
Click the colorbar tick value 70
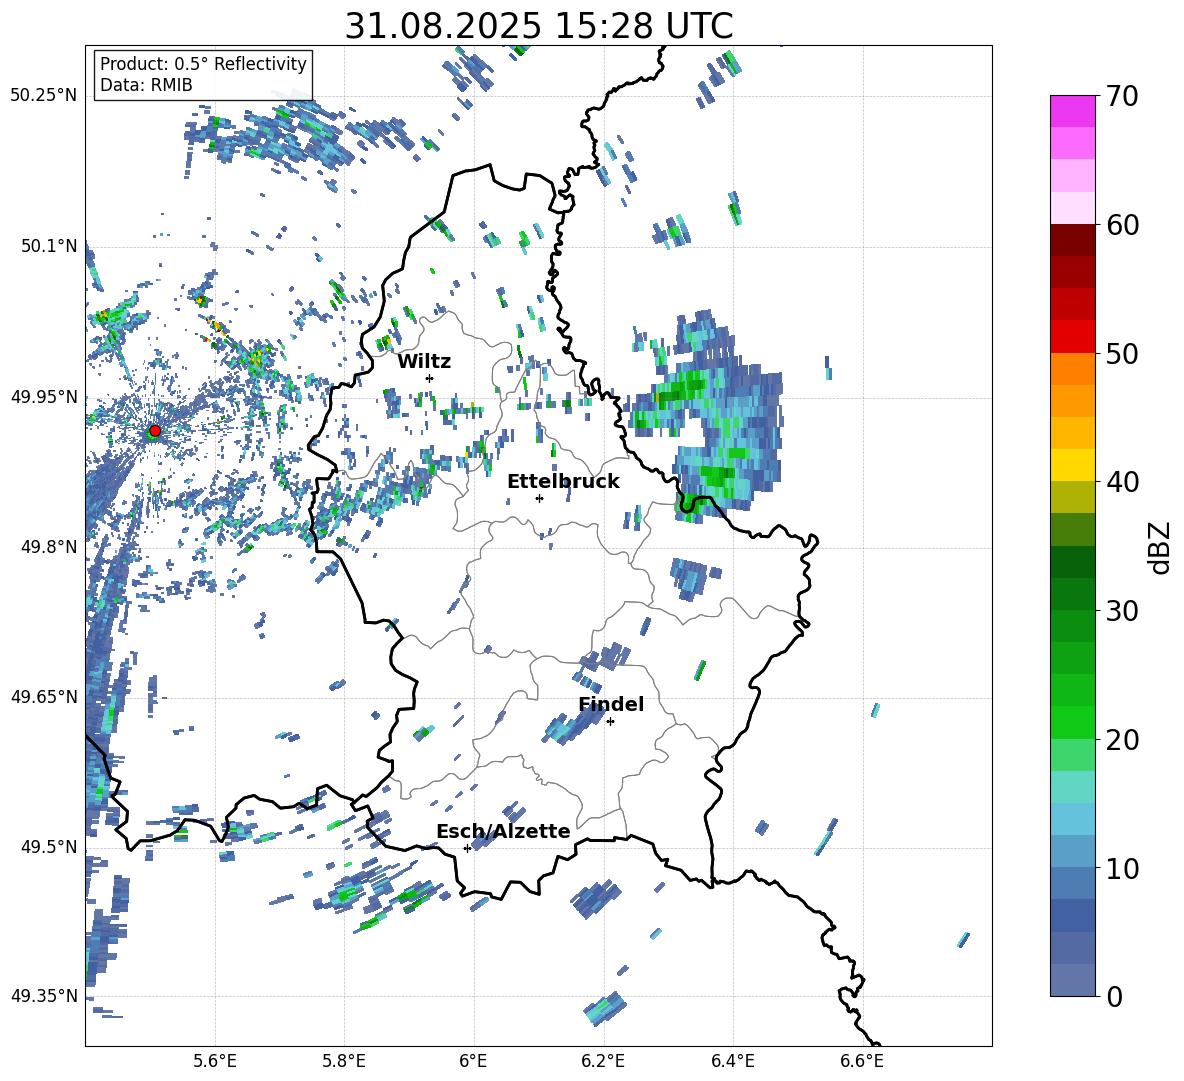coord(1121,96)
